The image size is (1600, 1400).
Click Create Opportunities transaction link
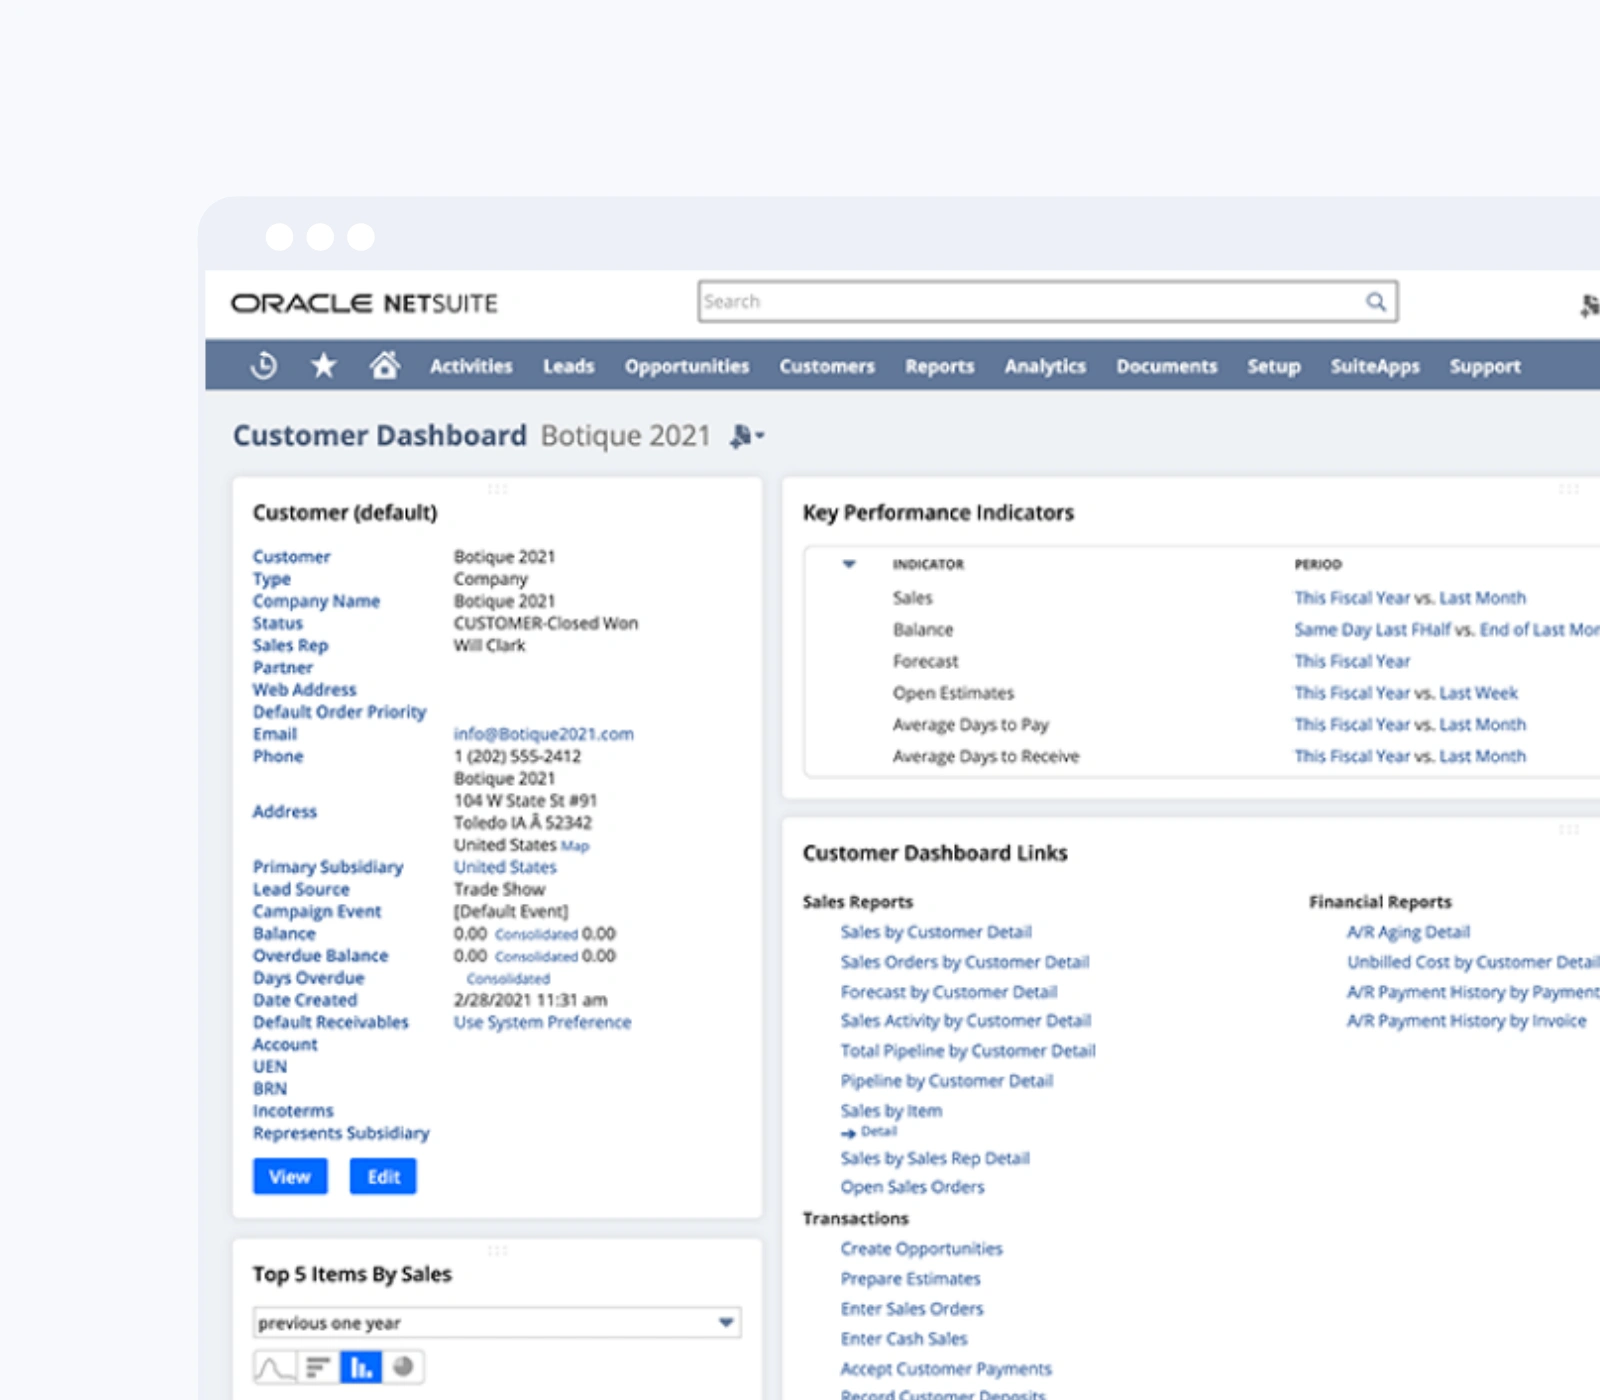[x=921, y=1249]
